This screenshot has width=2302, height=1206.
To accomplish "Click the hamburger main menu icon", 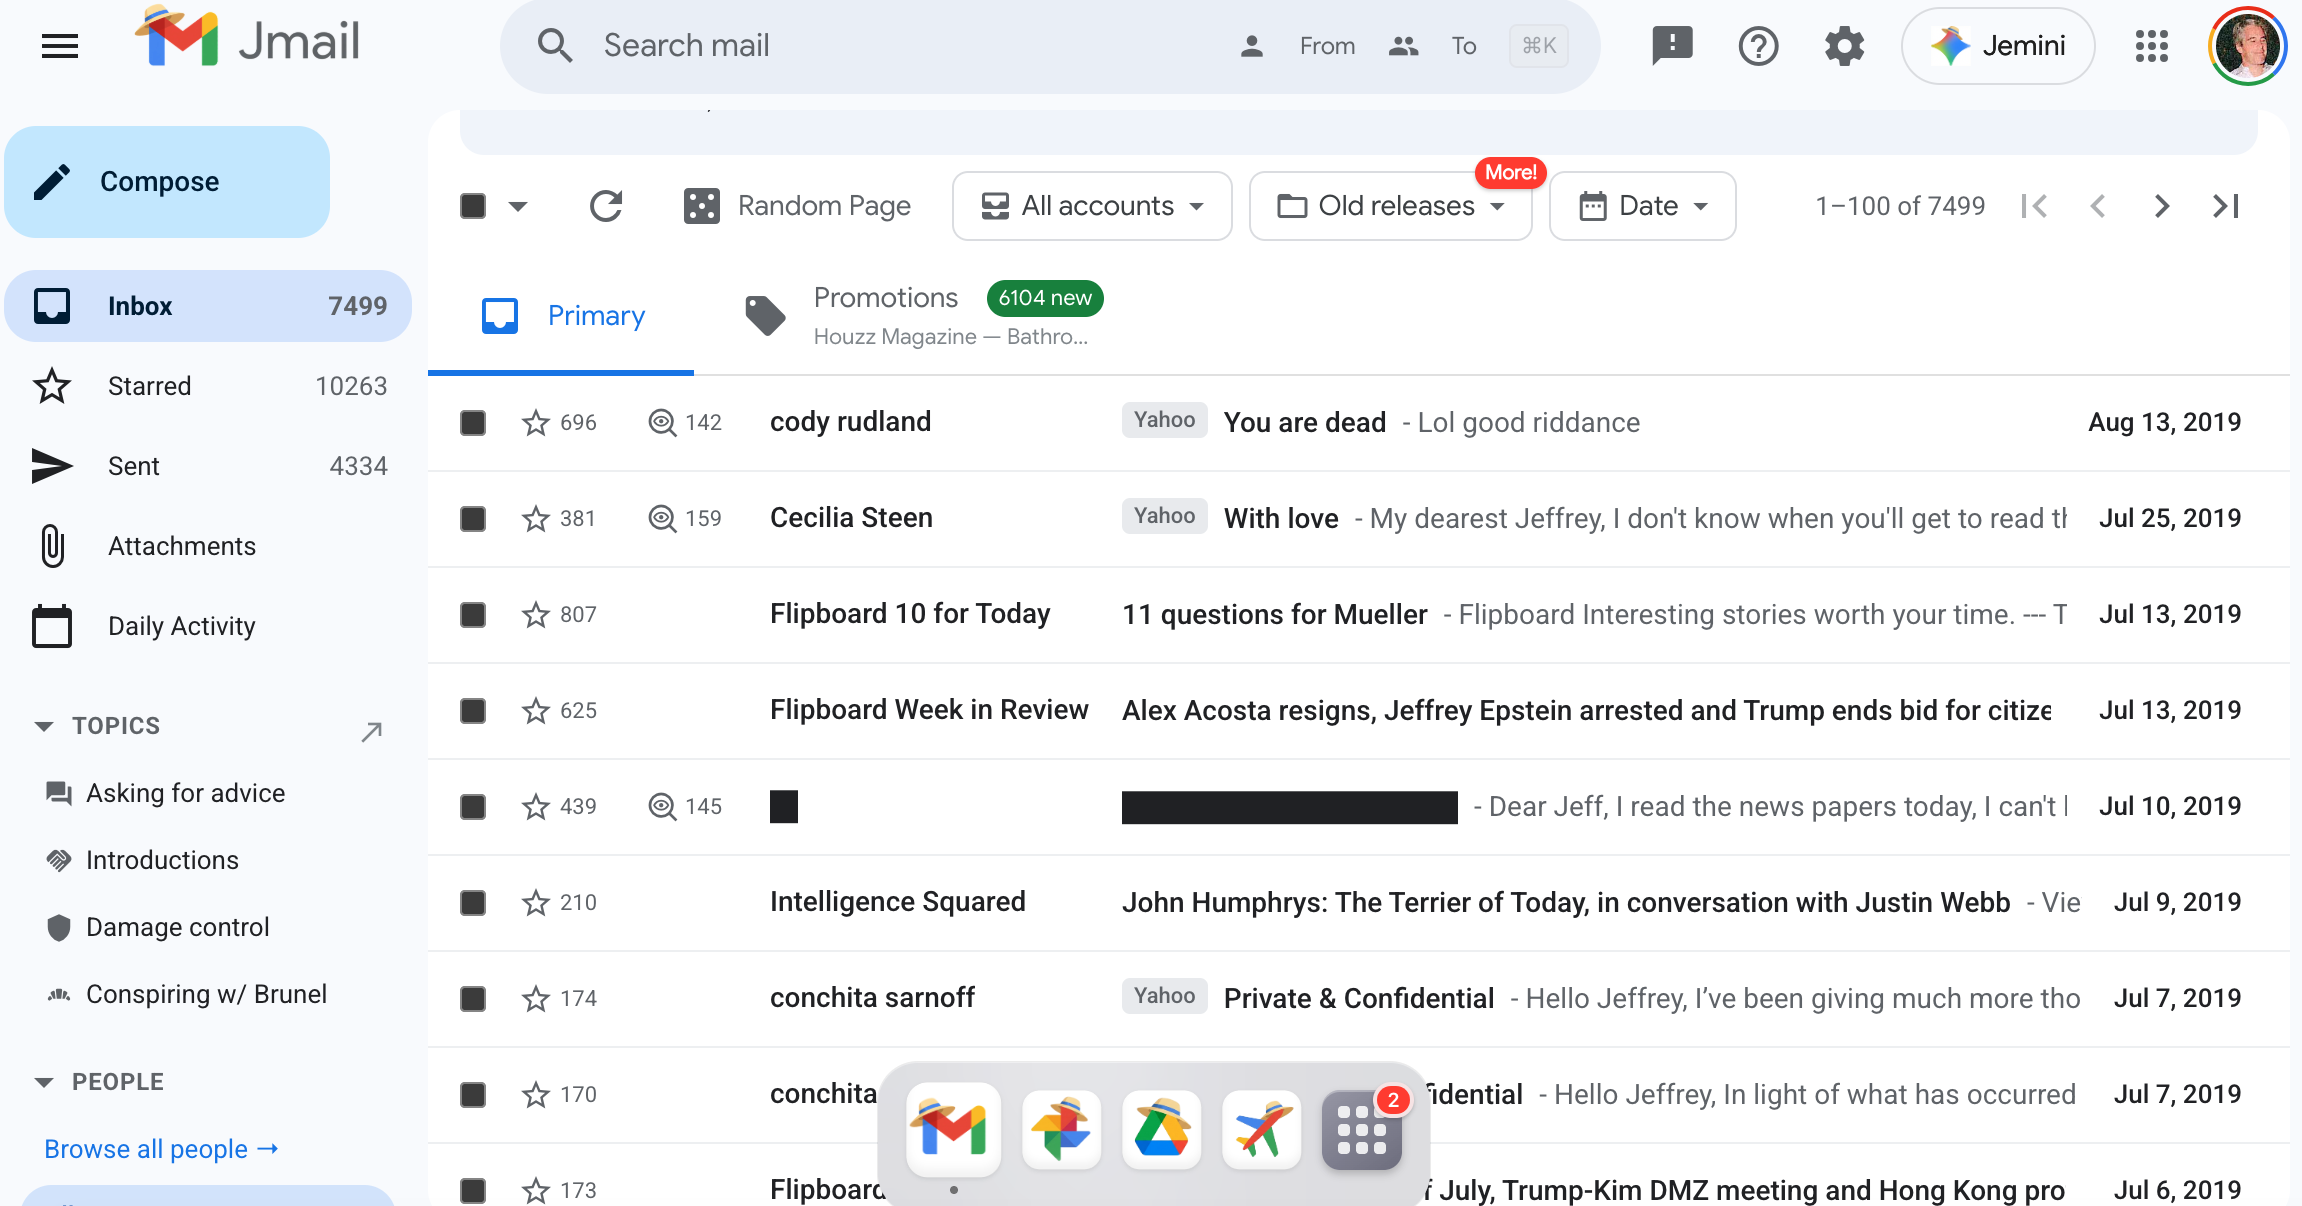I will (x=60, y=46).
